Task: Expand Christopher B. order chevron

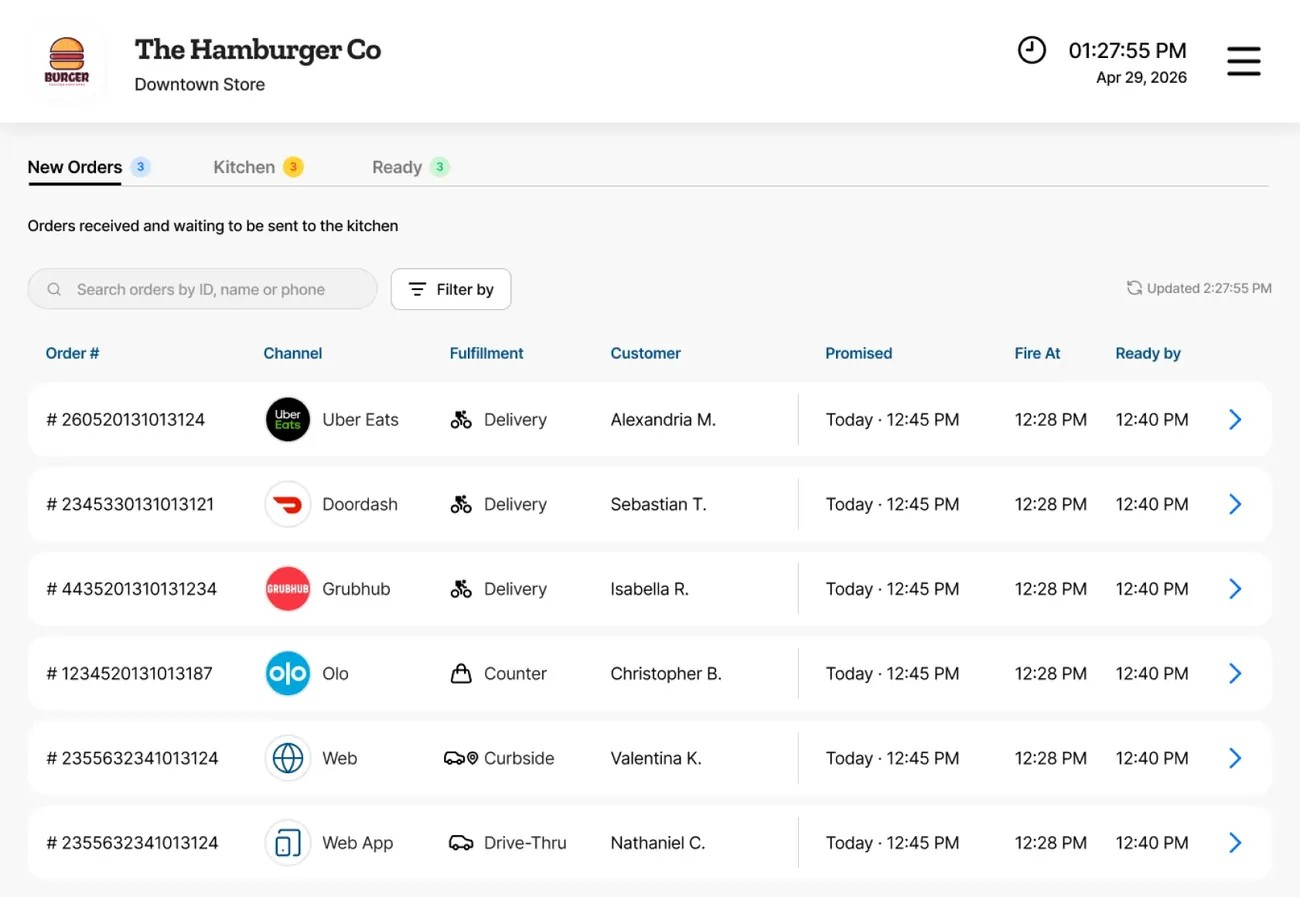Action: tap(1235, 674)
